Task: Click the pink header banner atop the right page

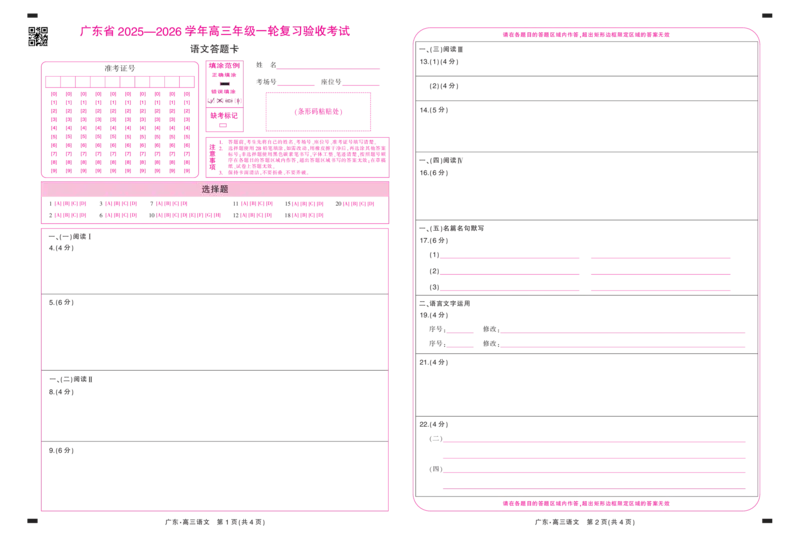Action: [x=585, y=34]
